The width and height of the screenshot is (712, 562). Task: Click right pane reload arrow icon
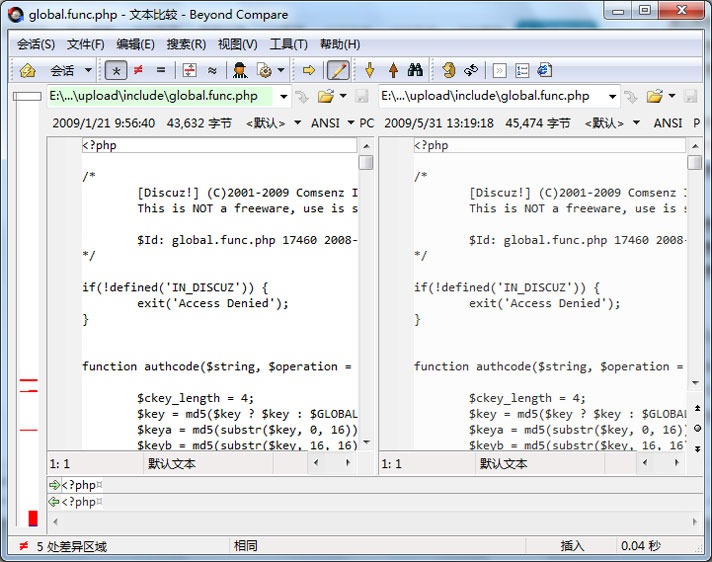click(631, 96)
